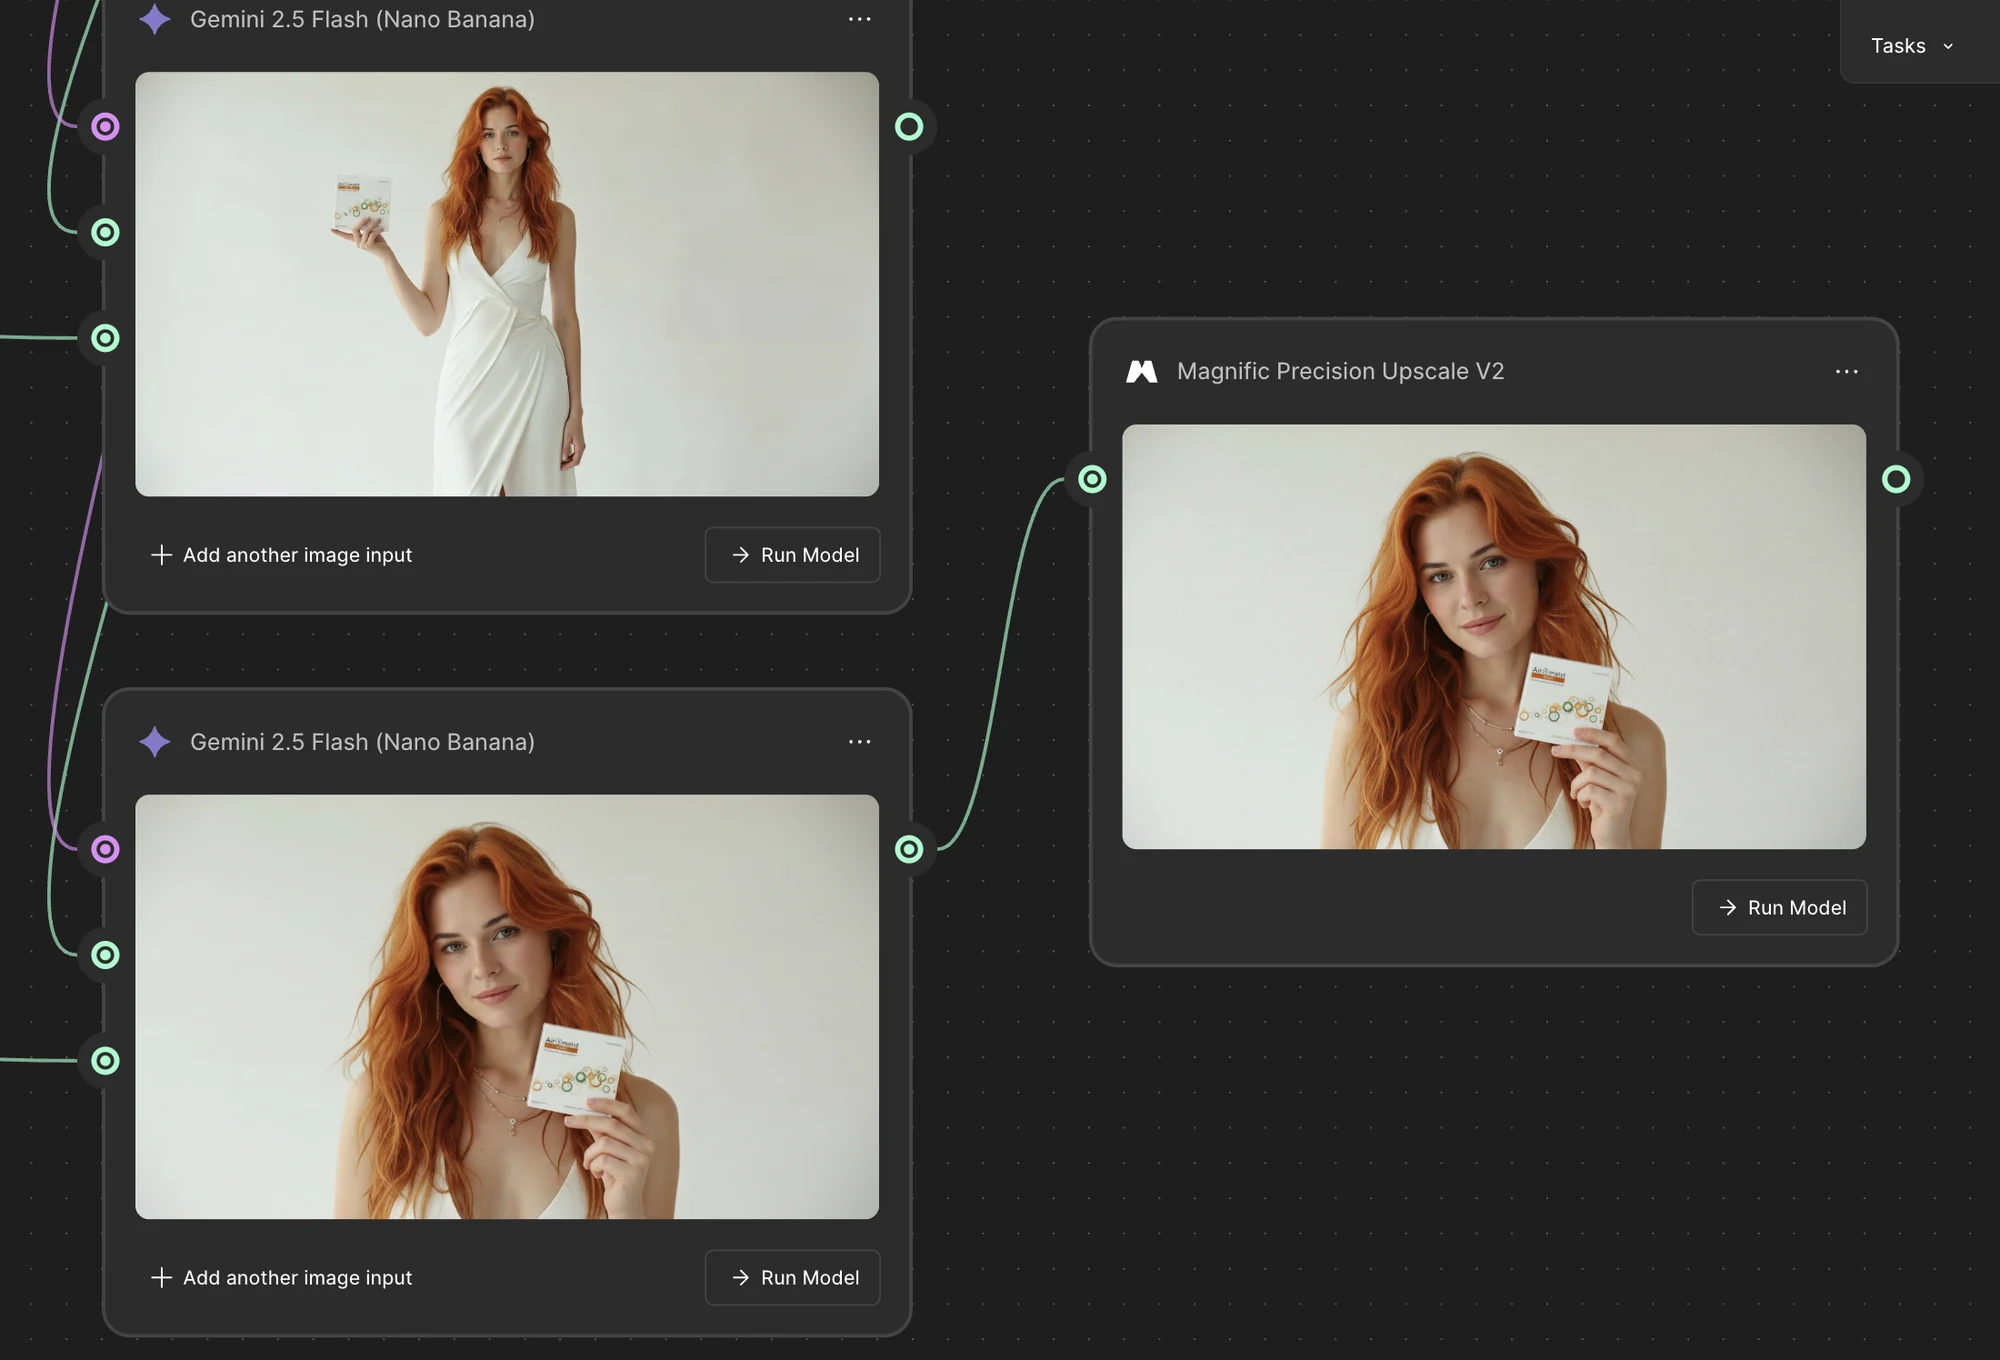Expand the Tasks dropdown
The image size is (2000, 1360).
click(x=1912, y=46)
